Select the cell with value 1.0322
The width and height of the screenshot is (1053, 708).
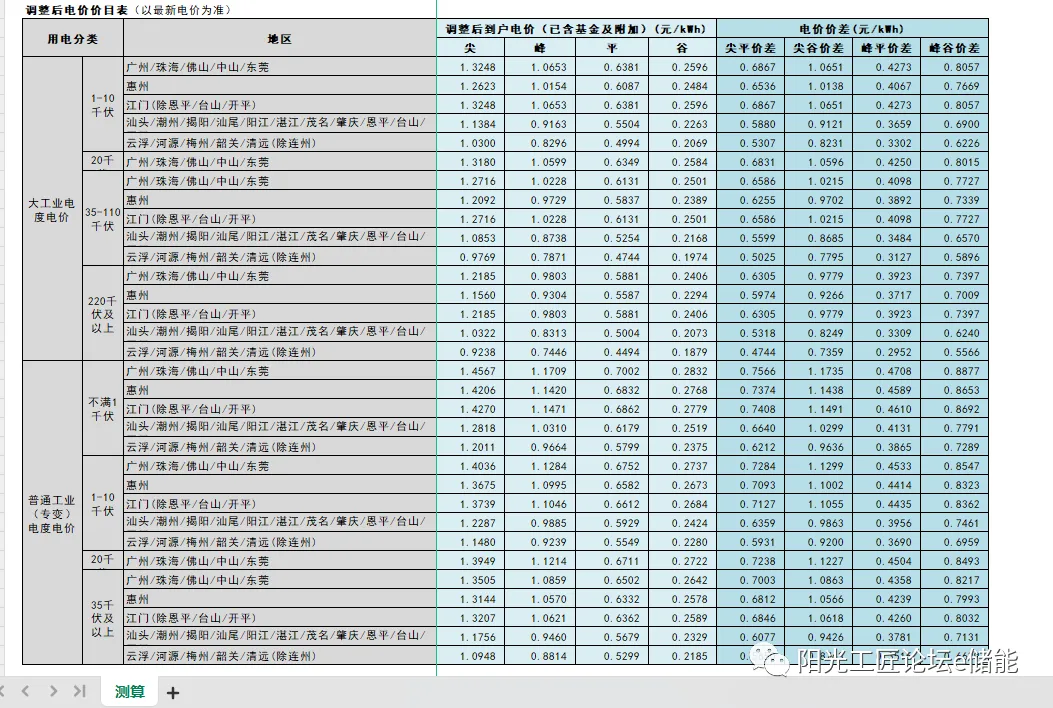click(x=470, y=333)
